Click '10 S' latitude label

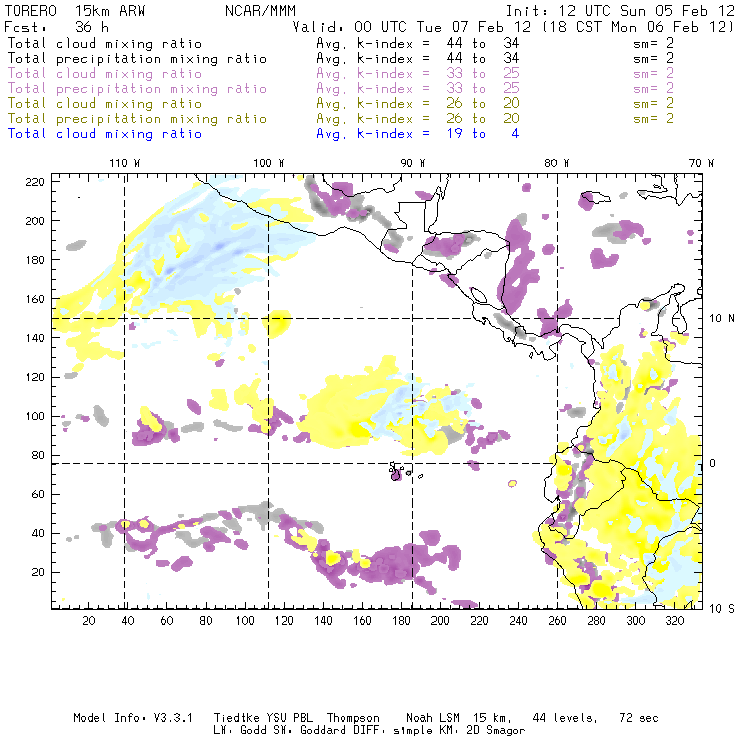[x=722, y=609]
